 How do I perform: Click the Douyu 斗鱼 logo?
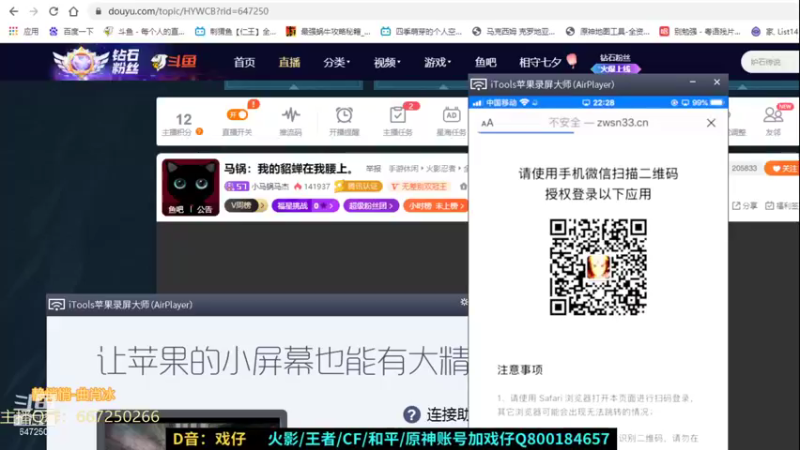click(x=174, y=62)
